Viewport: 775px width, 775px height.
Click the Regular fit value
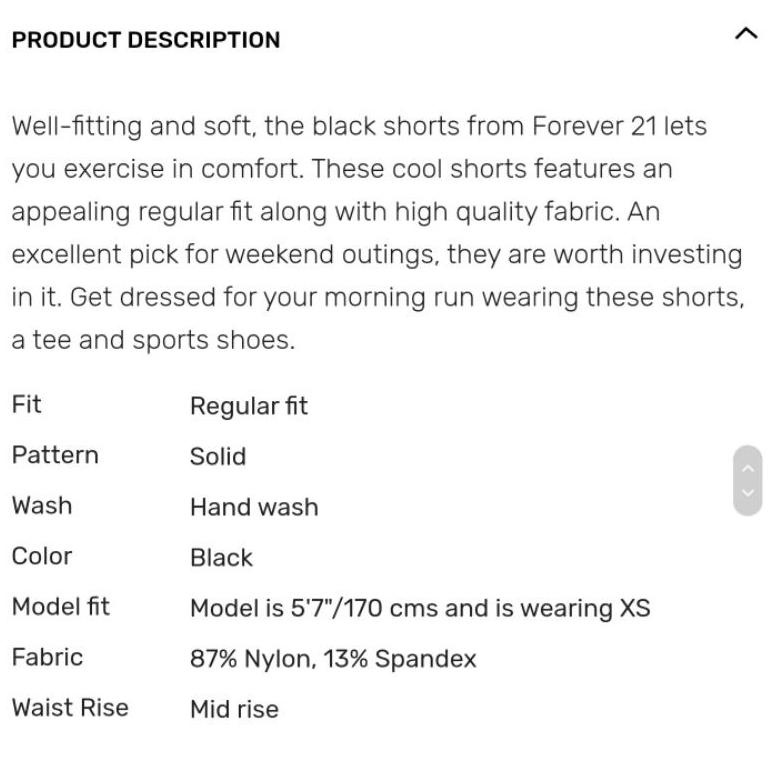point(249,406)
